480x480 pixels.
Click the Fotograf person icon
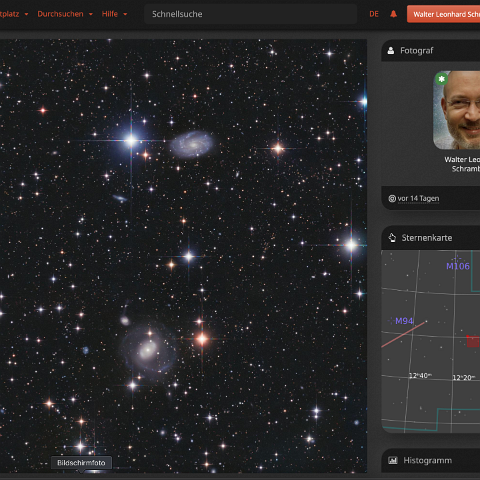[x=391, y=50]
